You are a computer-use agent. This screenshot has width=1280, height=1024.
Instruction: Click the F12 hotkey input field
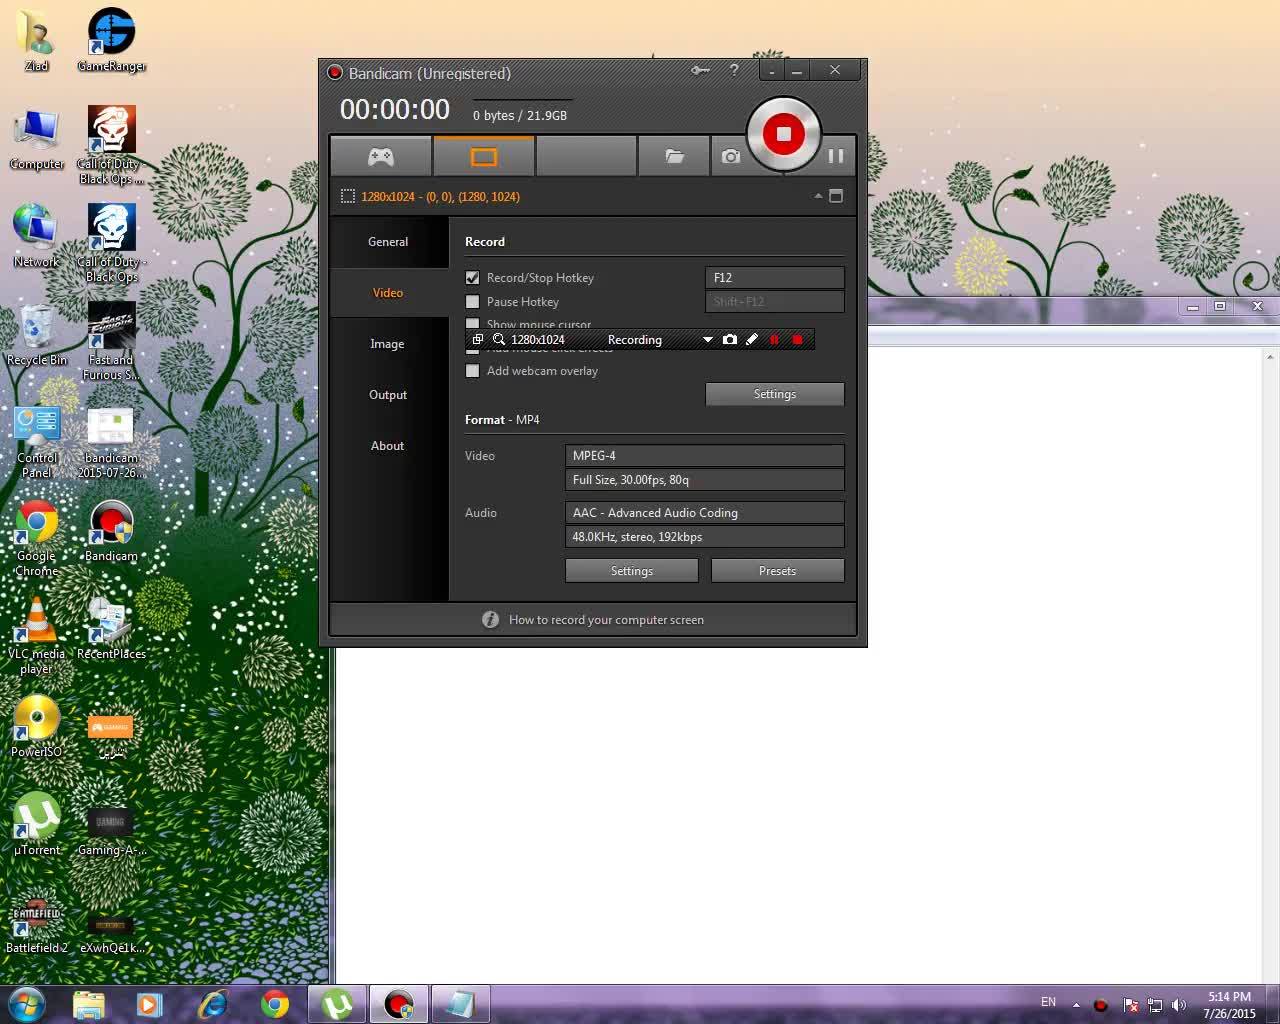(x=775, y=278)
